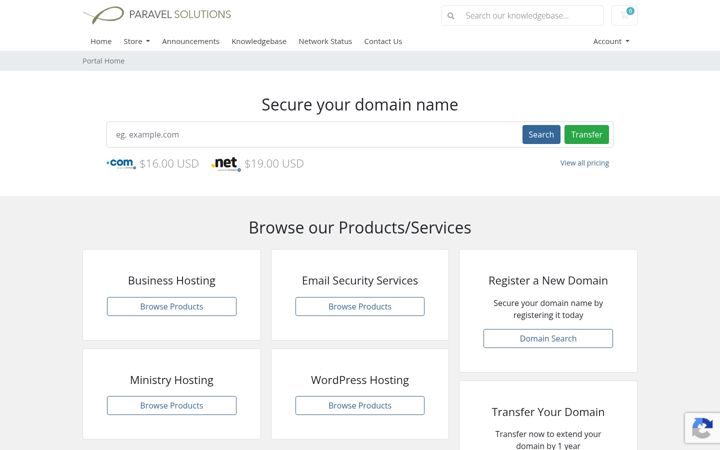Click the Secure your domain name heading
The width and height of the screenshot is (720, 450).
(x=360, y=105)
